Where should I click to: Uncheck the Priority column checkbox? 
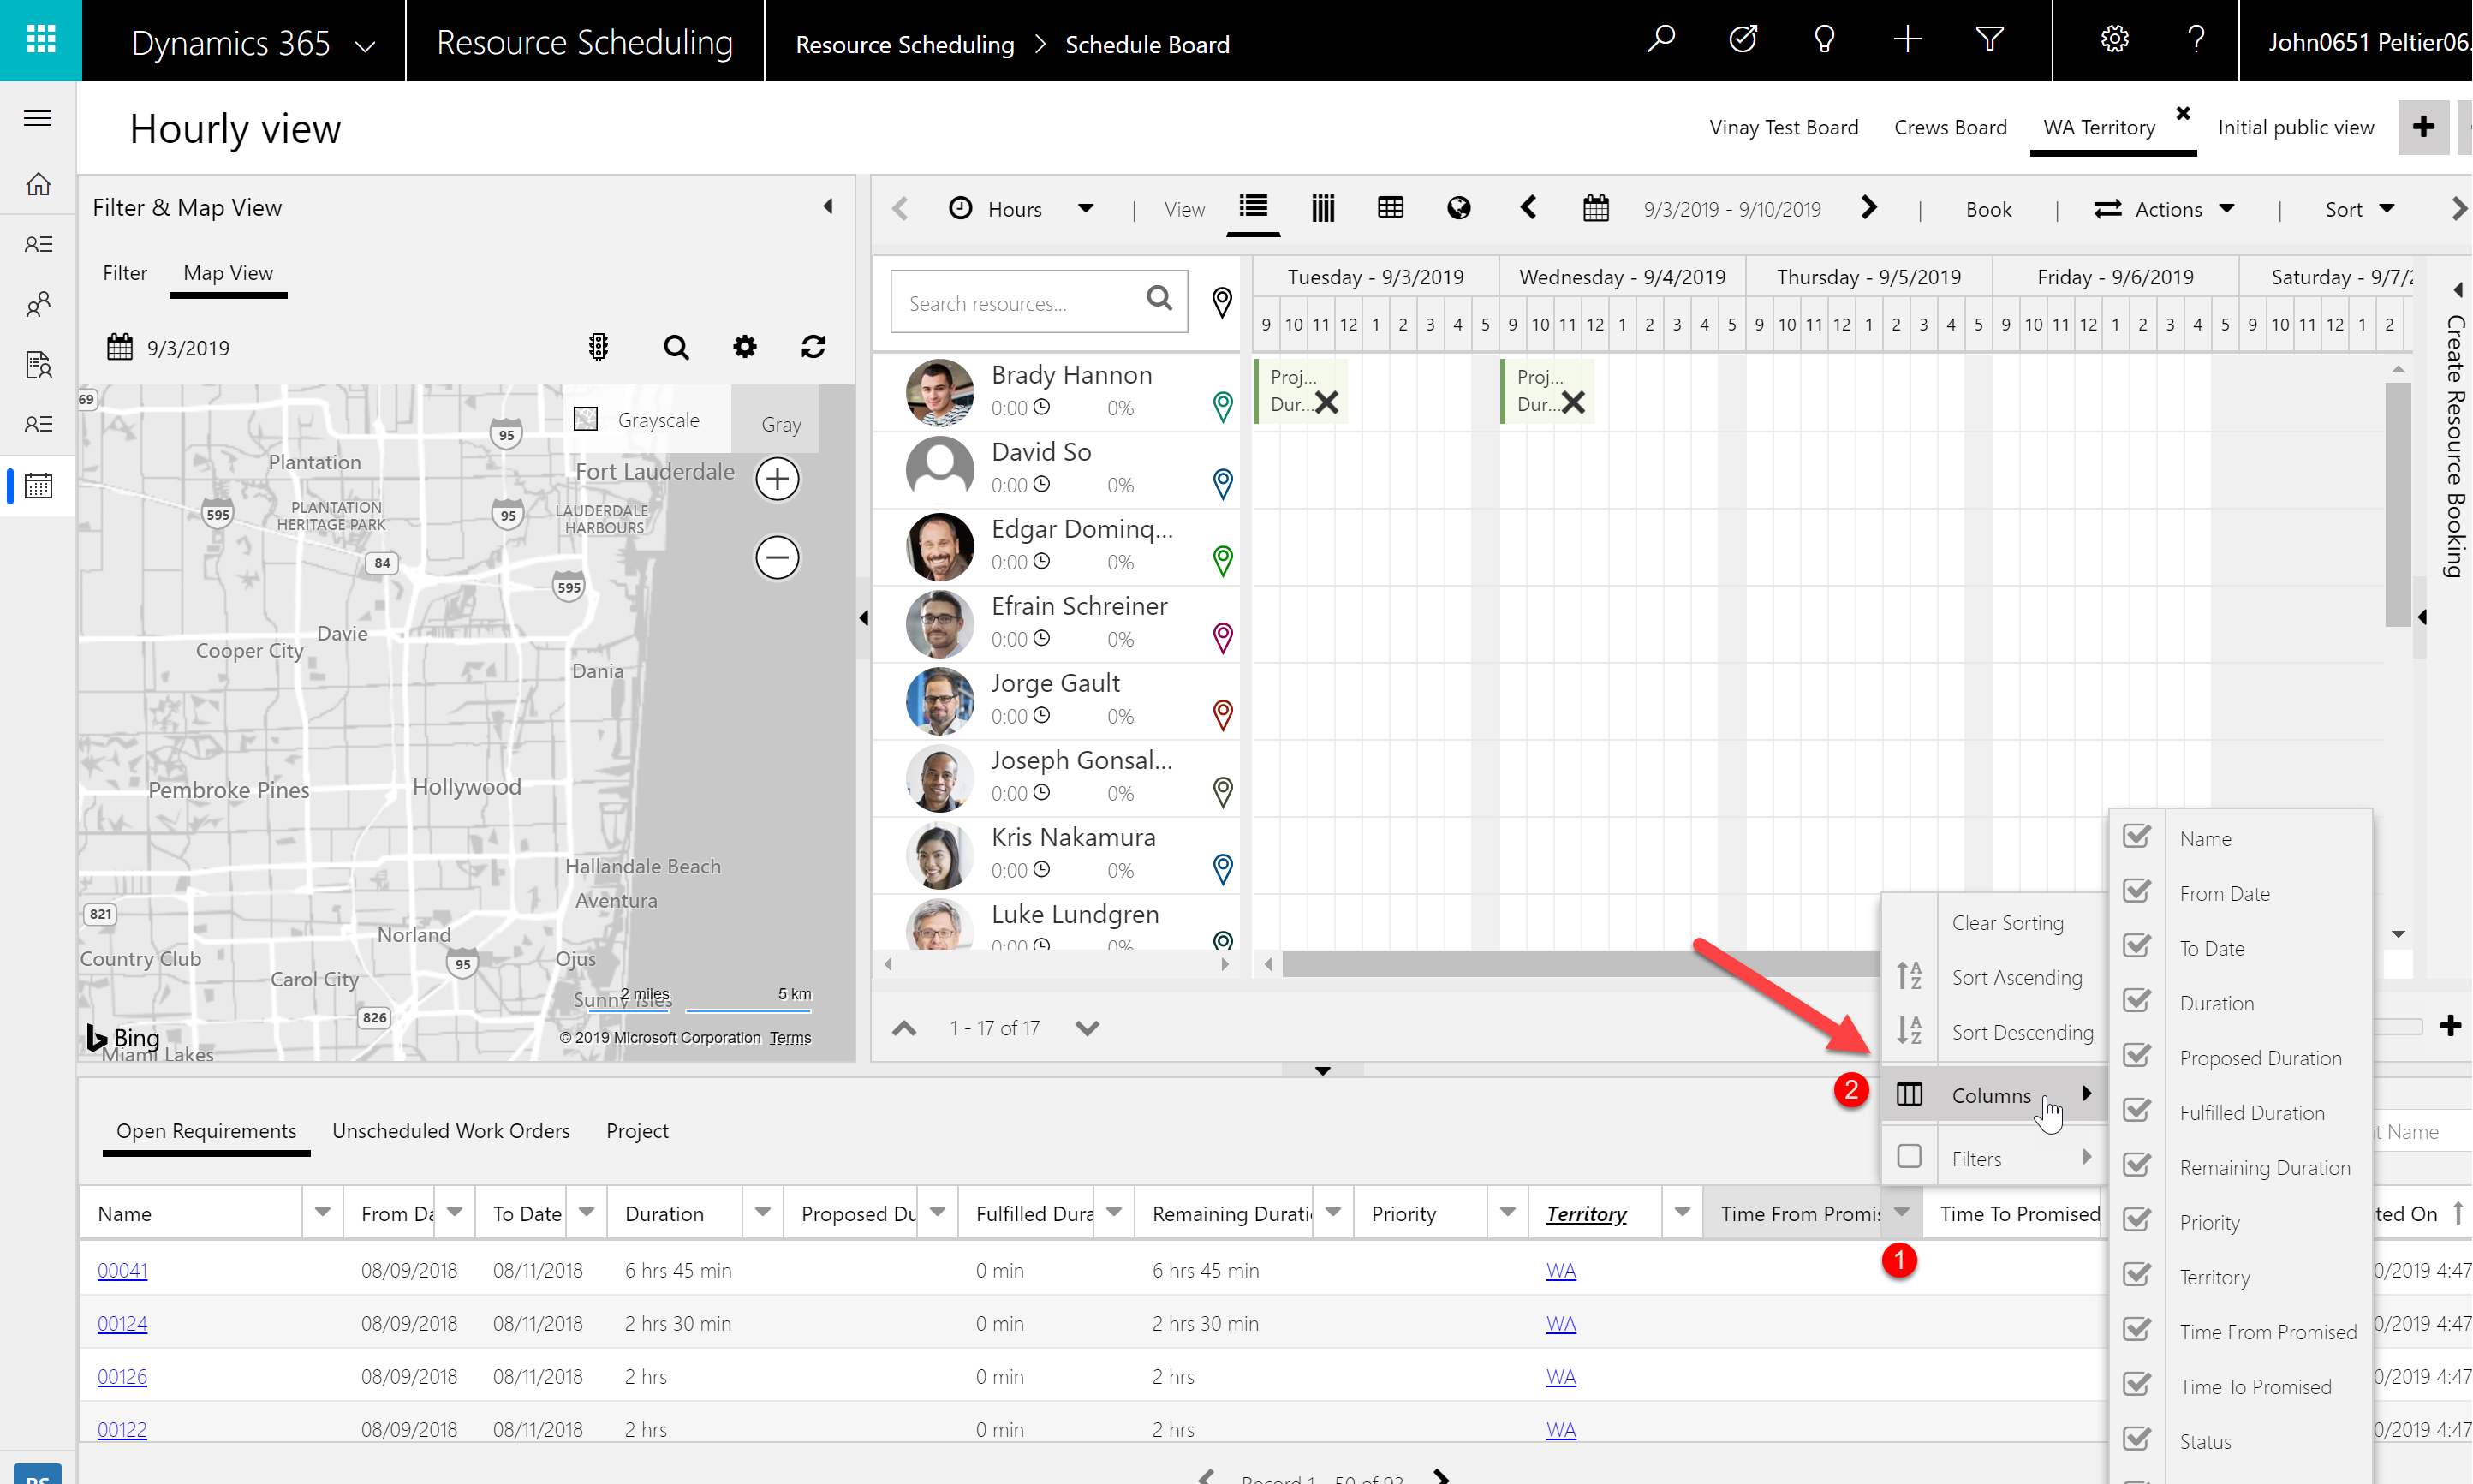click(x=2138, y=1221)
